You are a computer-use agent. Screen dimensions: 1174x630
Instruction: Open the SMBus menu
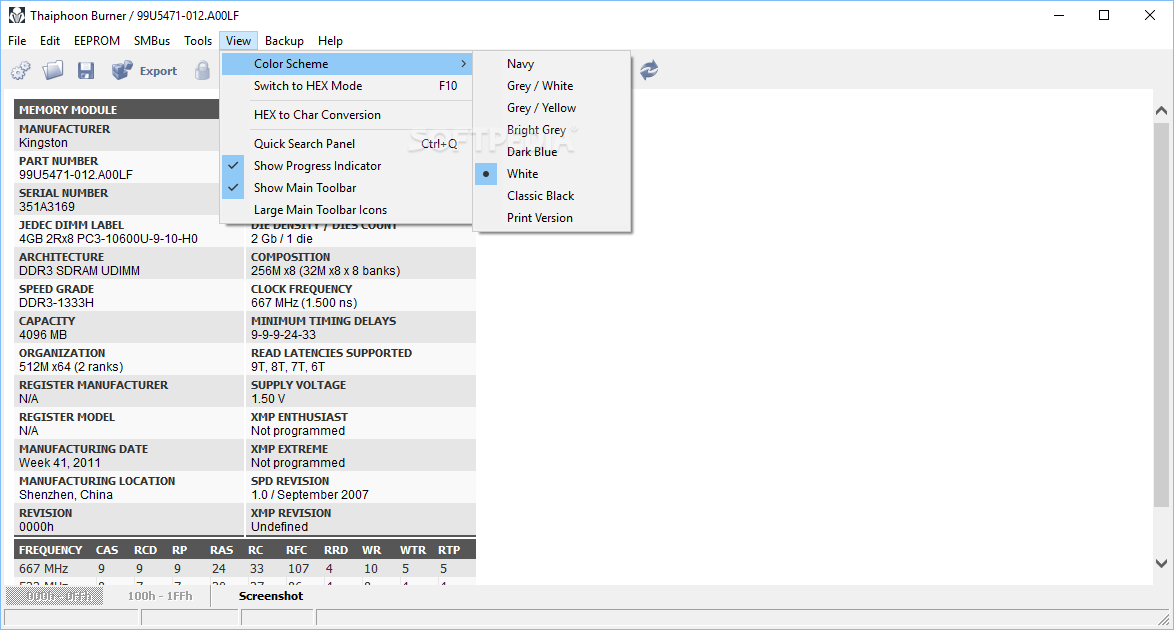tap(152, 40)
